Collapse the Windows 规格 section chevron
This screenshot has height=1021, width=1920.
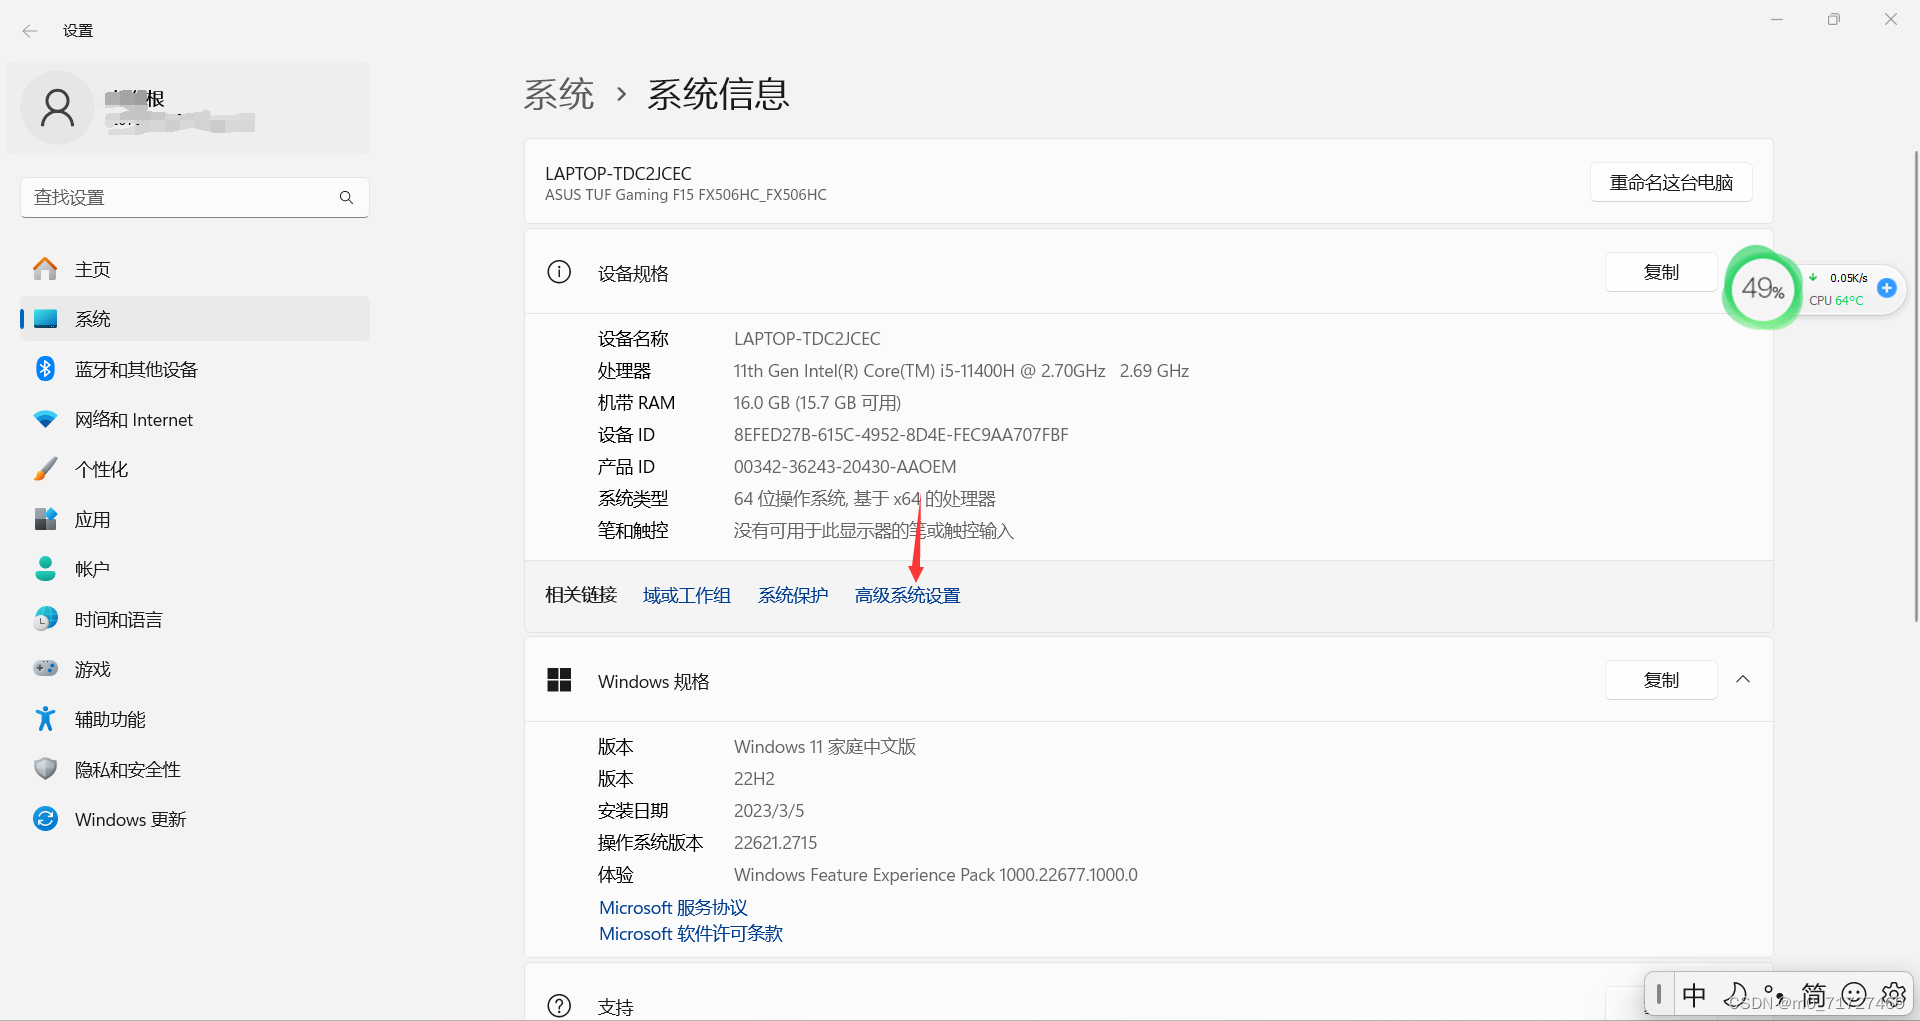click(x=1743, y=680)
